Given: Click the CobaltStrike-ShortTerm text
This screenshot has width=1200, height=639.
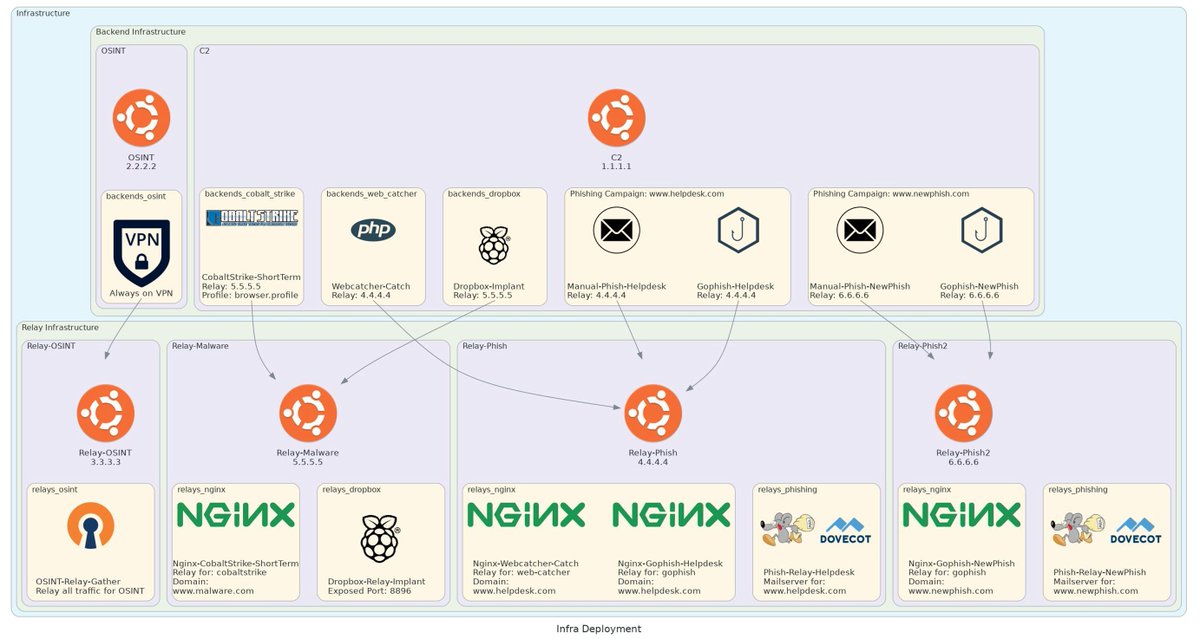Looking at the screenshot, I should (251, 277).
